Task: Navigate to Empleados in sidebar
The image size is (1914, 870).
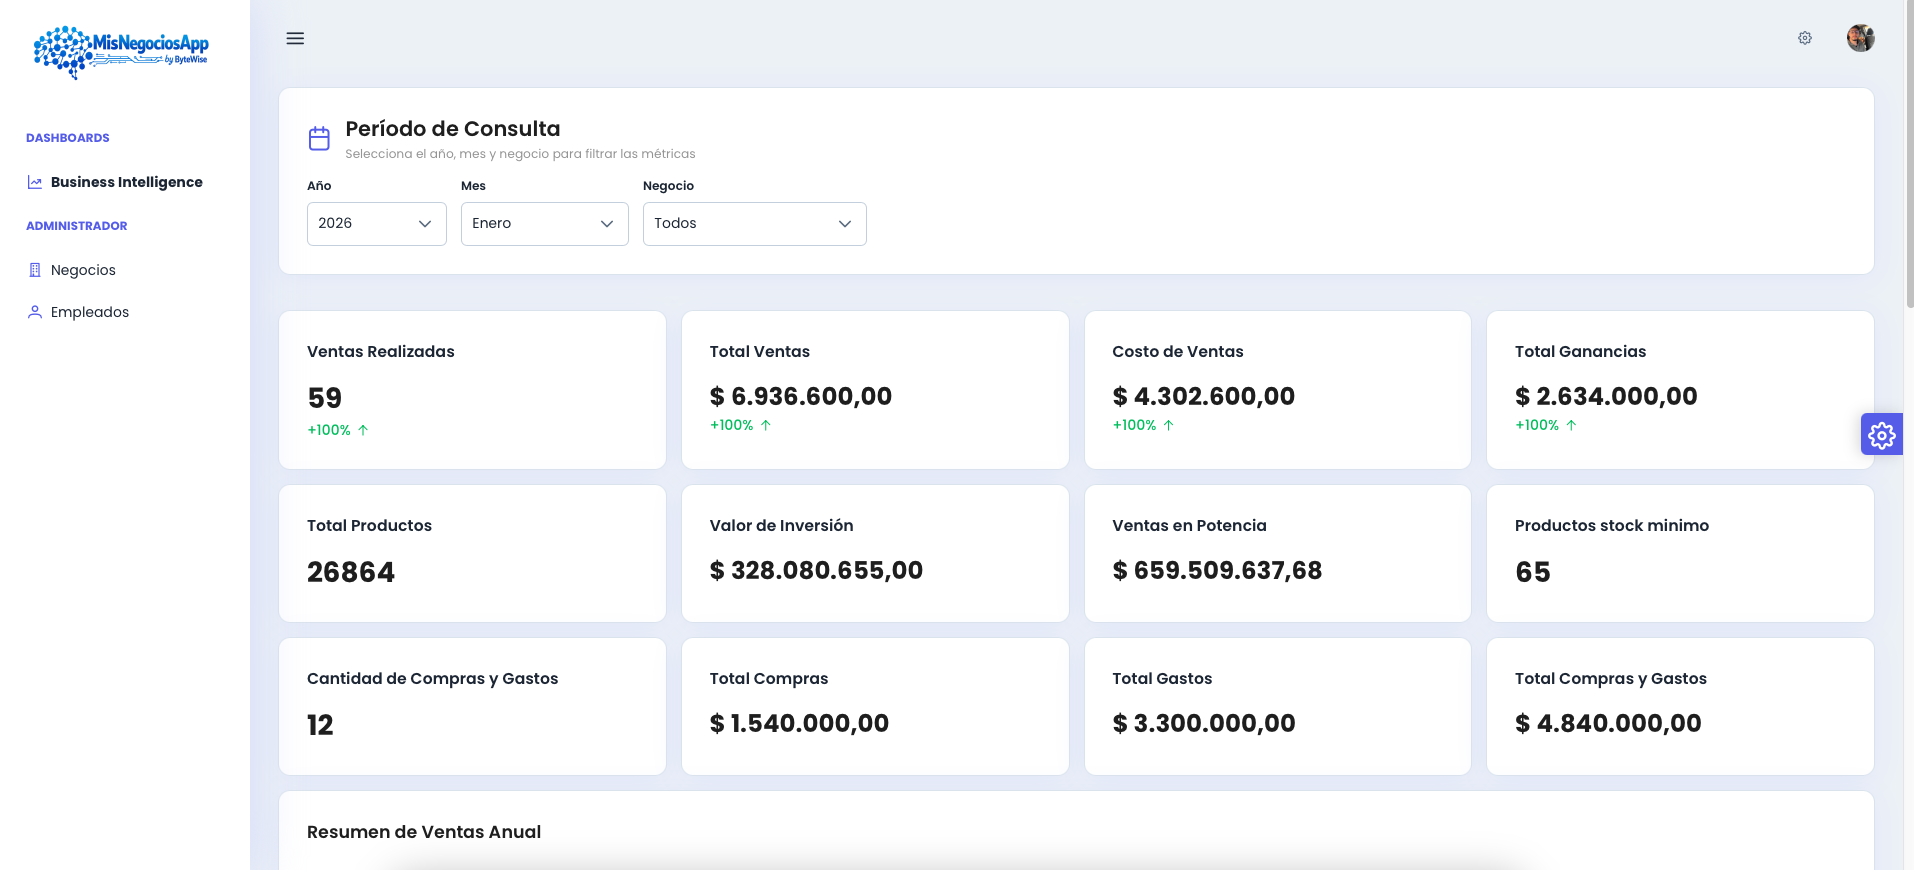Action: click(x=90, y=312)
